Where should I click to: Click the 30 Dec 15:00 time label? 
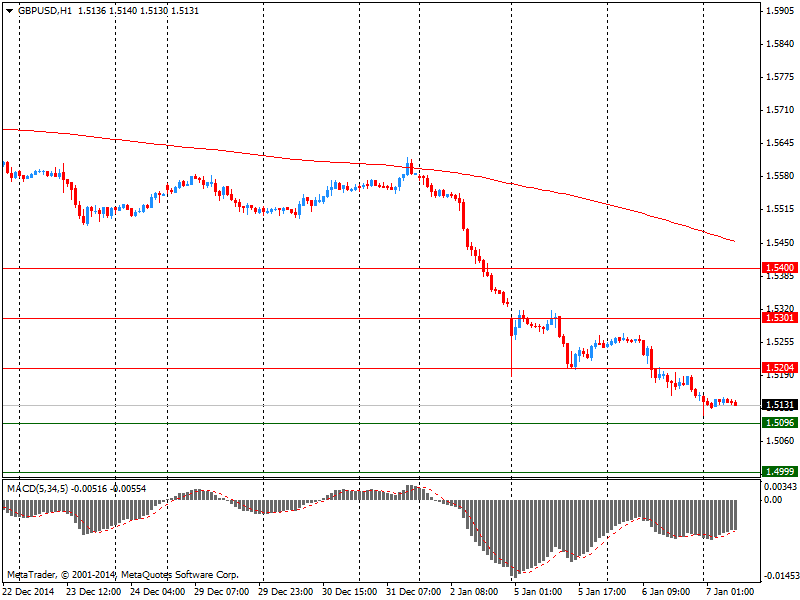coord(349,591)
